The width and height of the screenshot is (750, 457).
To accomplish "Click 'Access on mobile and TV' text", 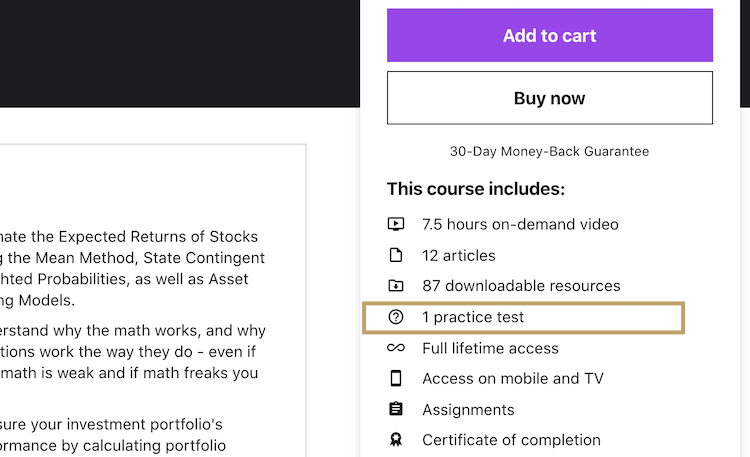I will [x=513, y=379].
